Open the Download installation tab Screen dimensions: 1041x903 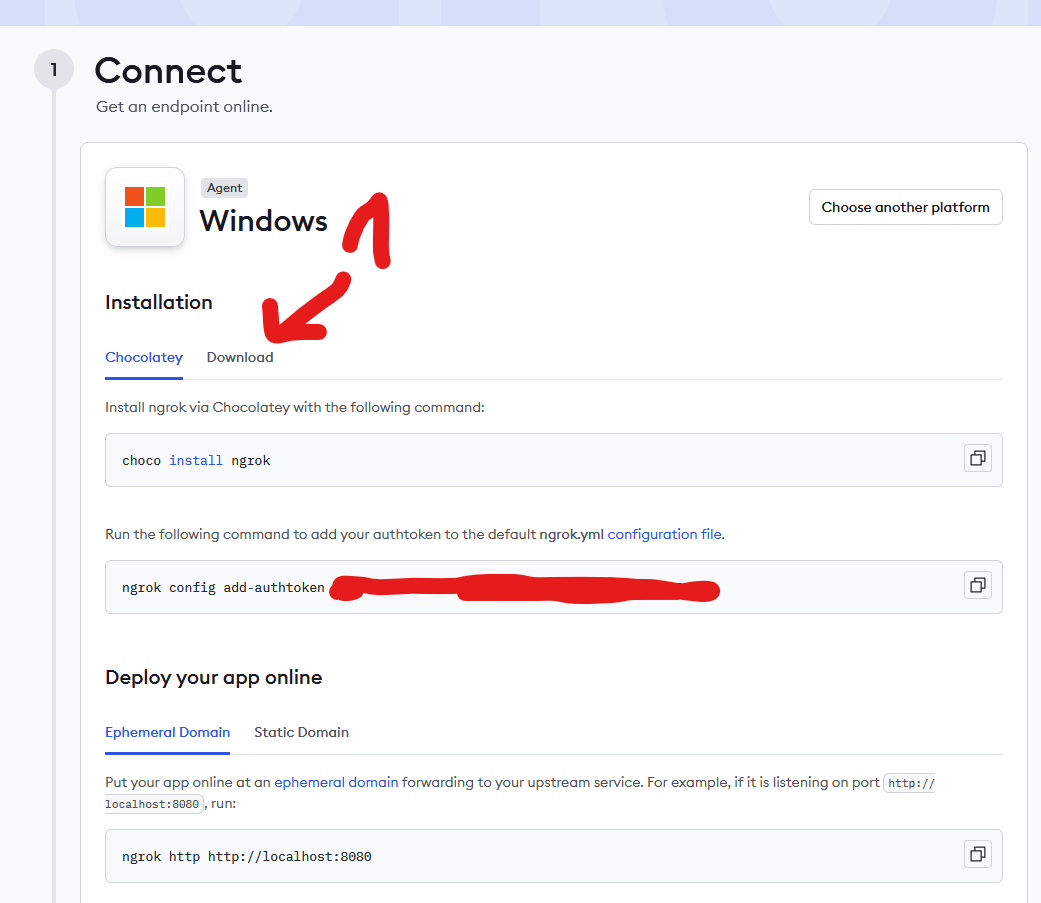point(240,357)
